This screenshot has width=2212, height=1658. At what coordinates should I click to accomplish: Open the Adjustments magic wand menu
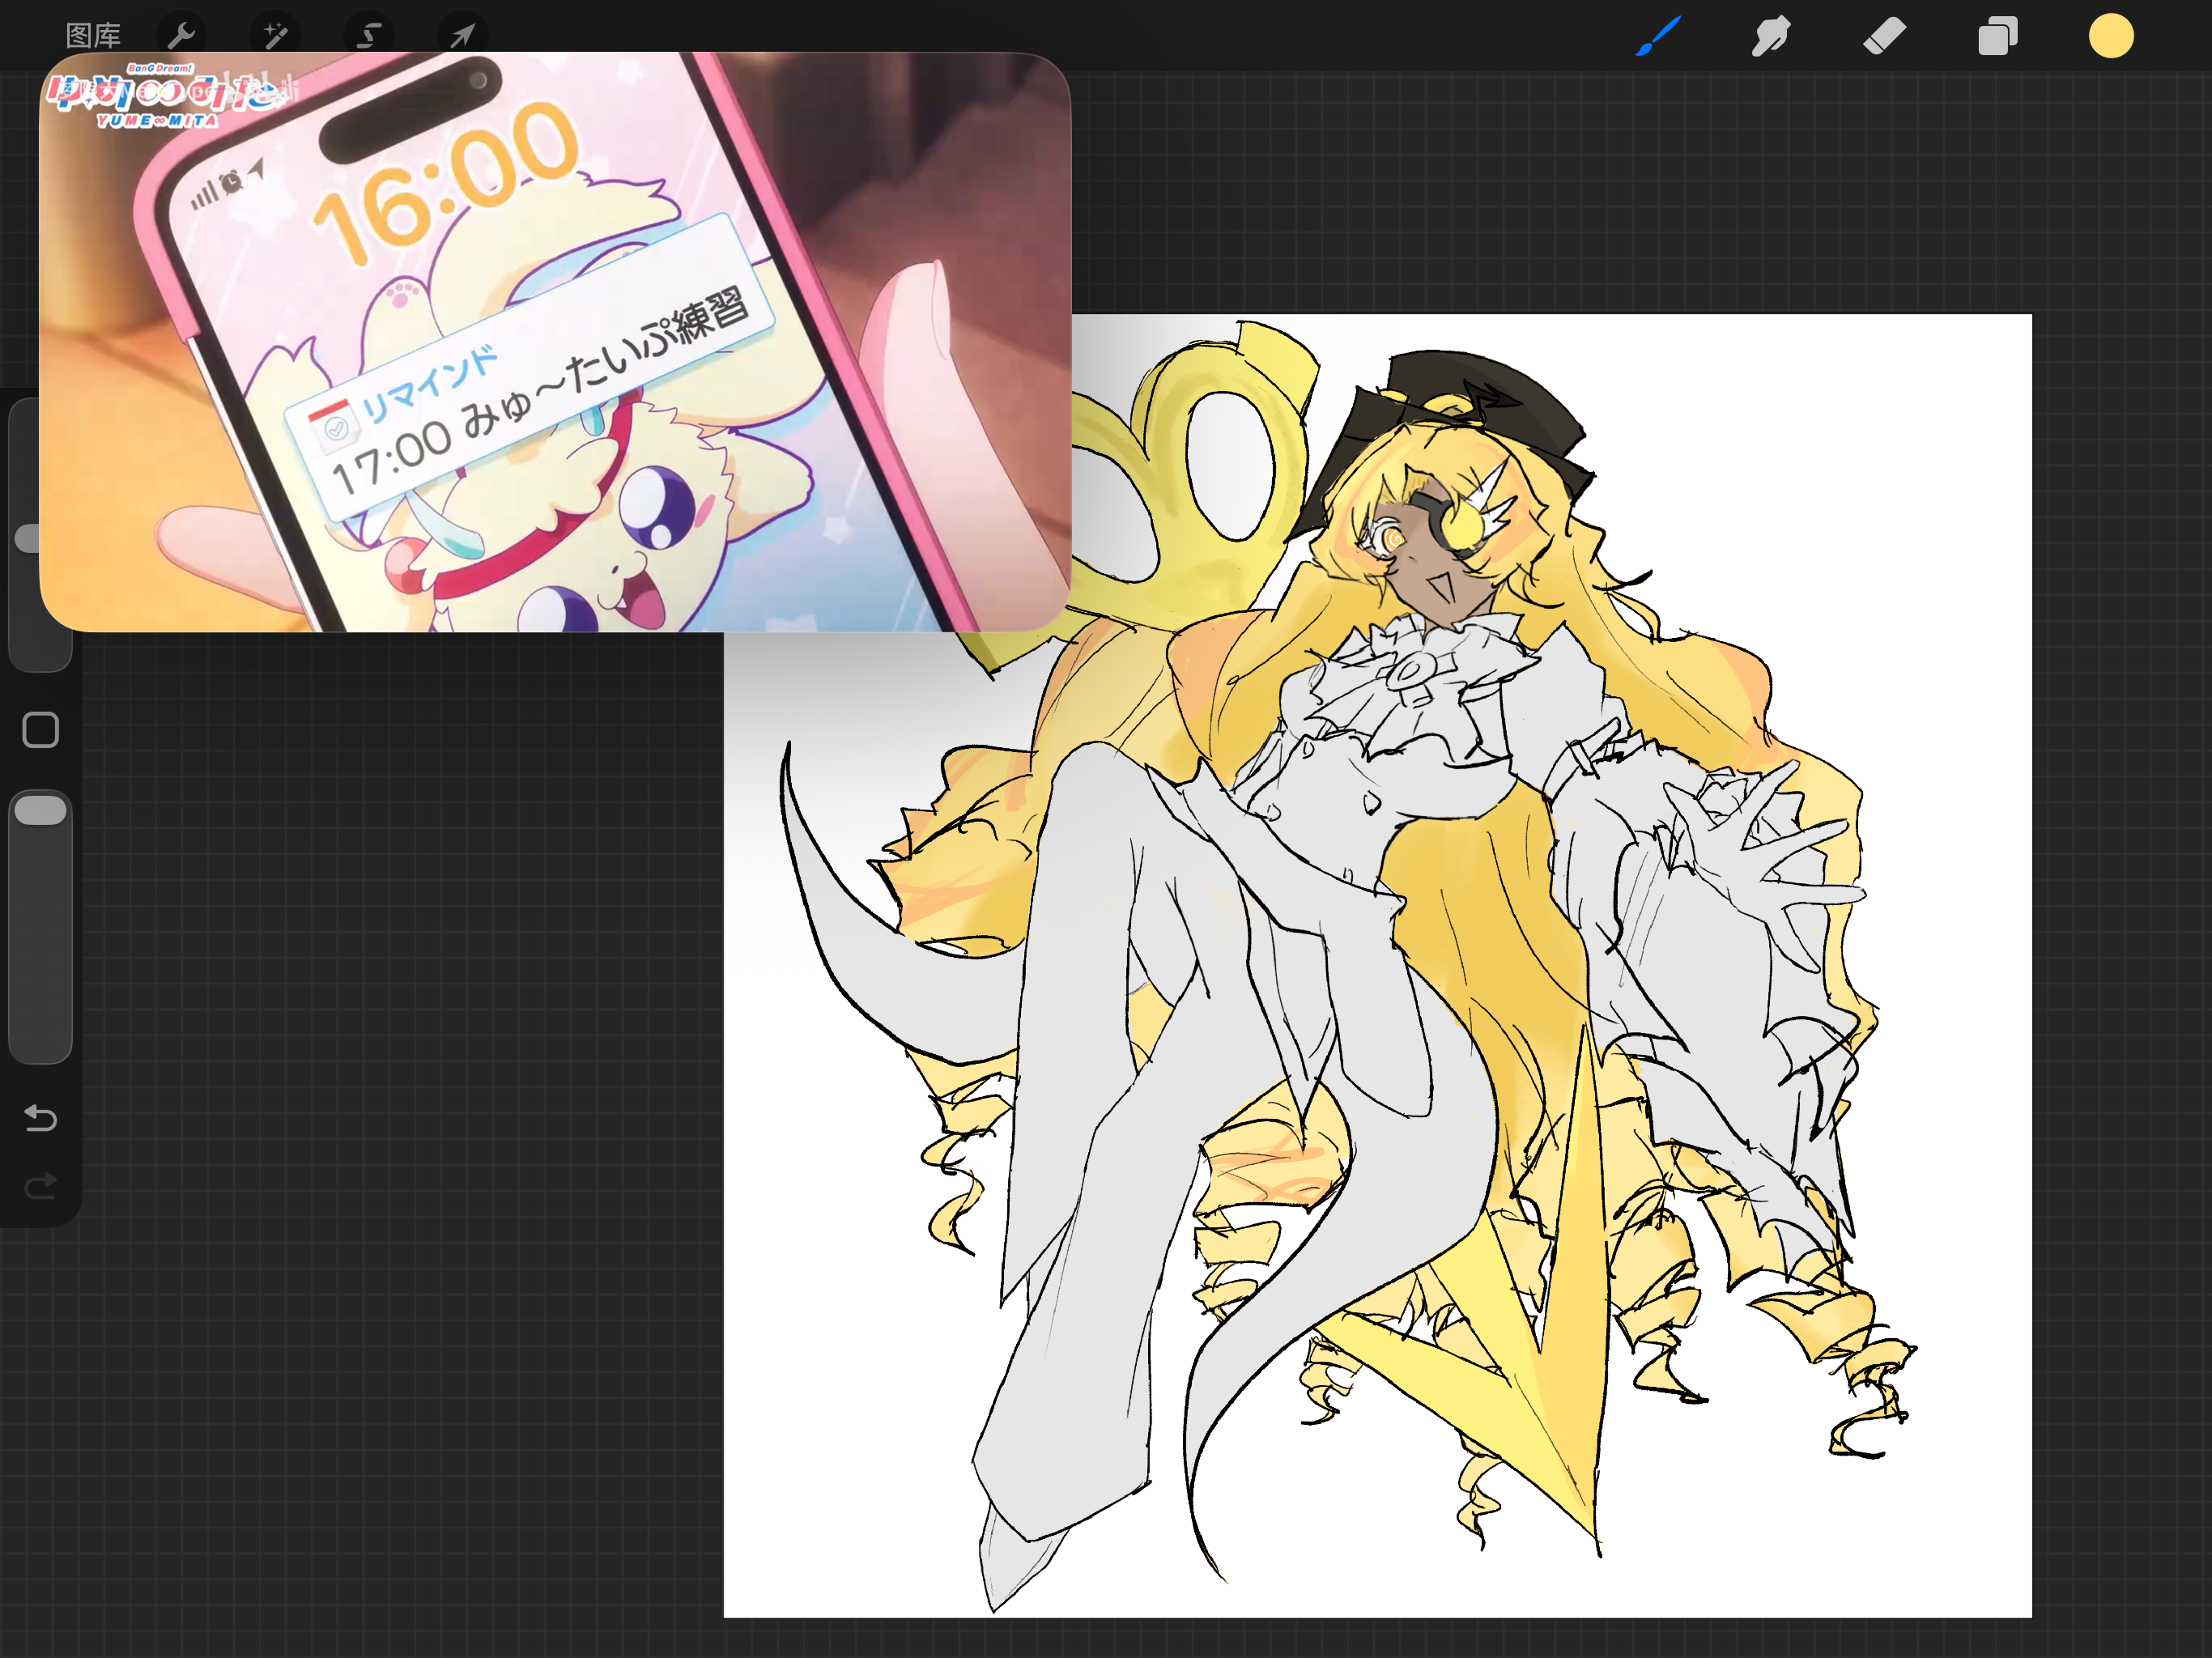[x=275, y=36]
